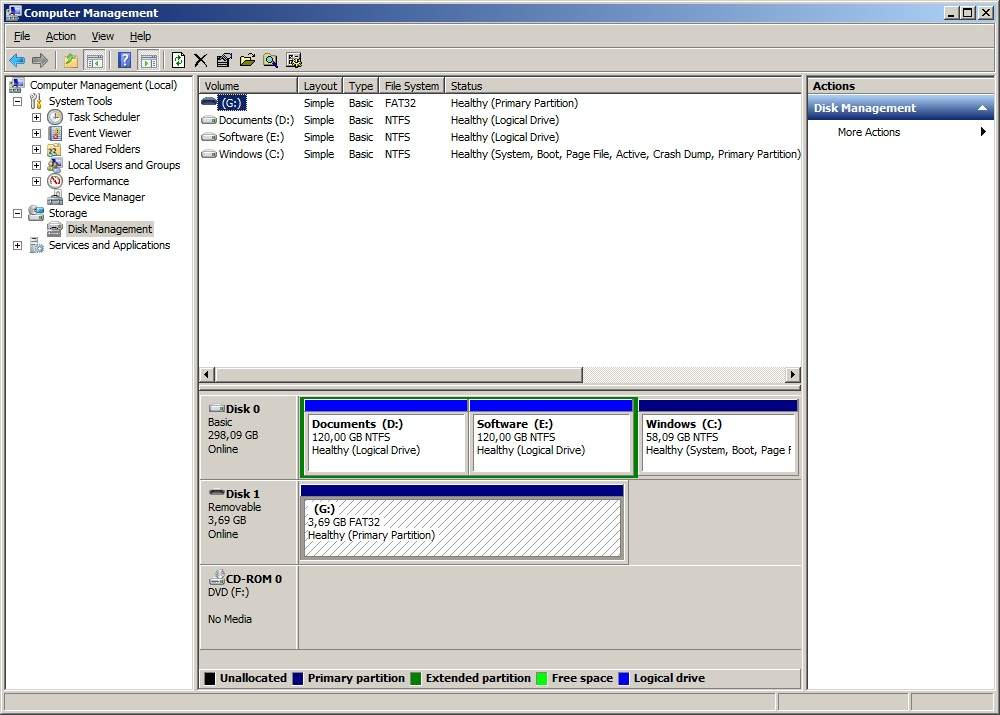This screenshot has width=1000, height=715.
Task: Open the View menu
Action: click(103, 36)
